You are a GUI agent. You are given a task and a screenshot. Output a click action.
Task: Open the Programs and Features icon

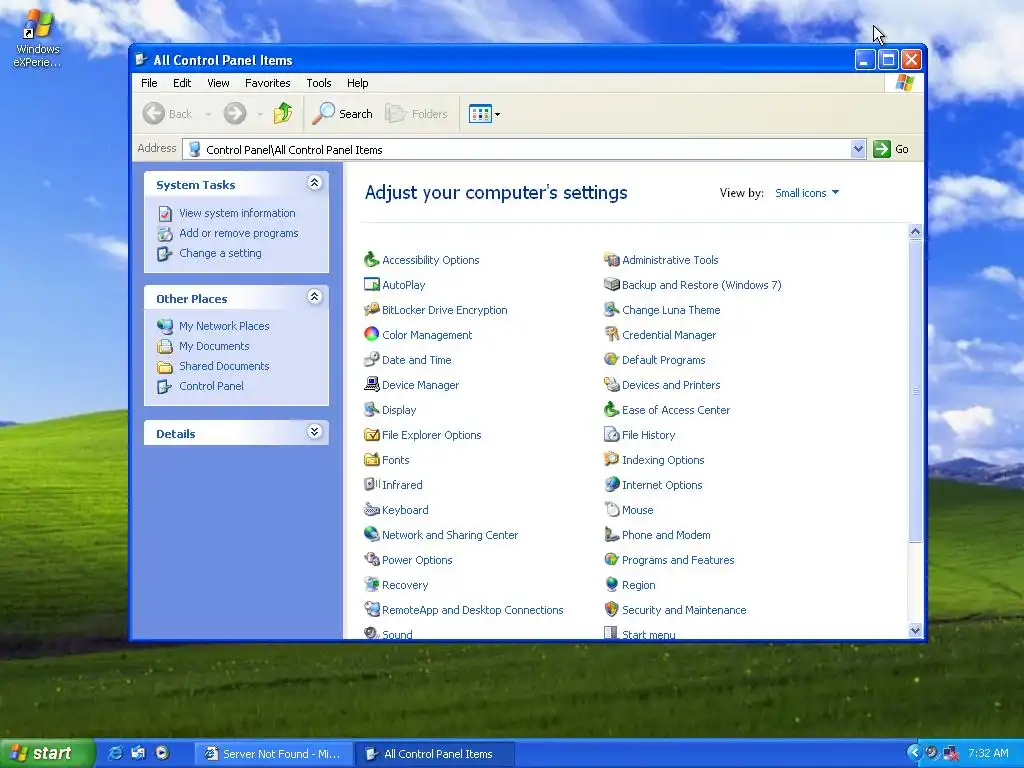(611, 560)
